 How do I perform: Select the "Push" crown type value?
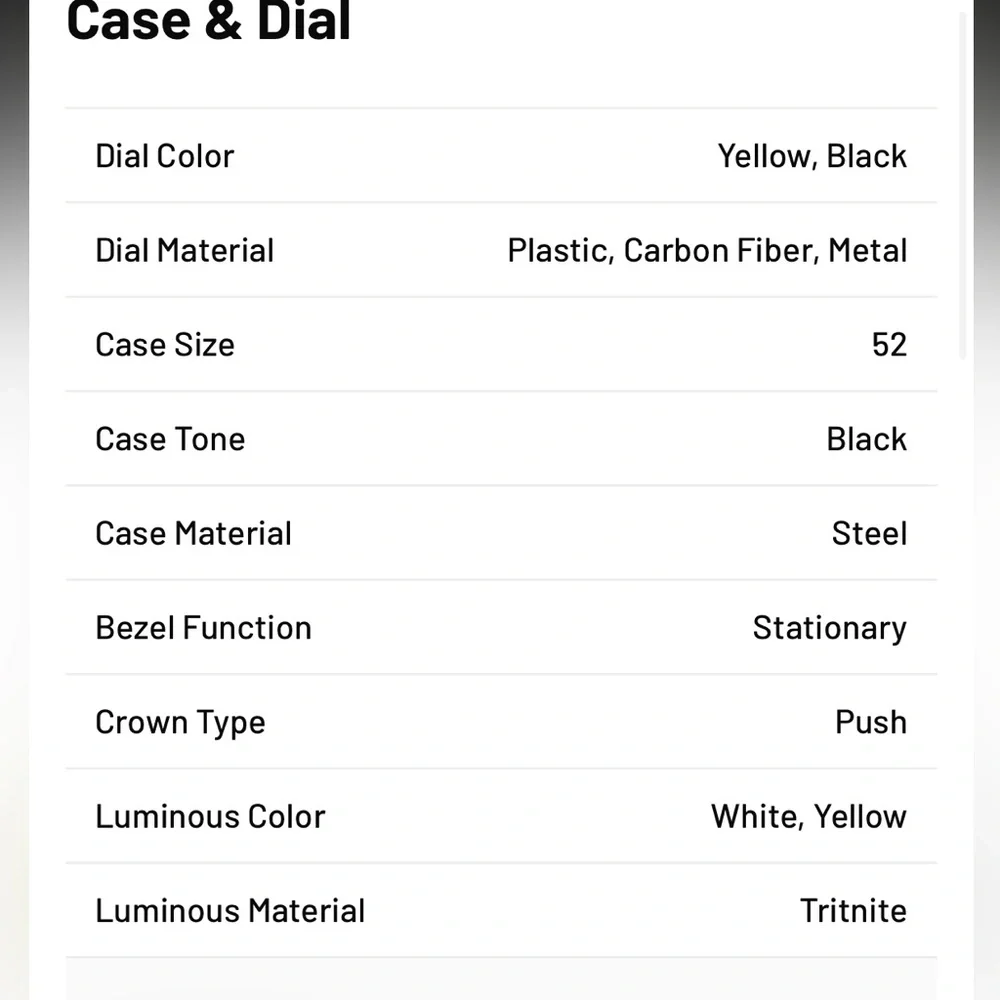pyautogui.click(x=870, y=722)
